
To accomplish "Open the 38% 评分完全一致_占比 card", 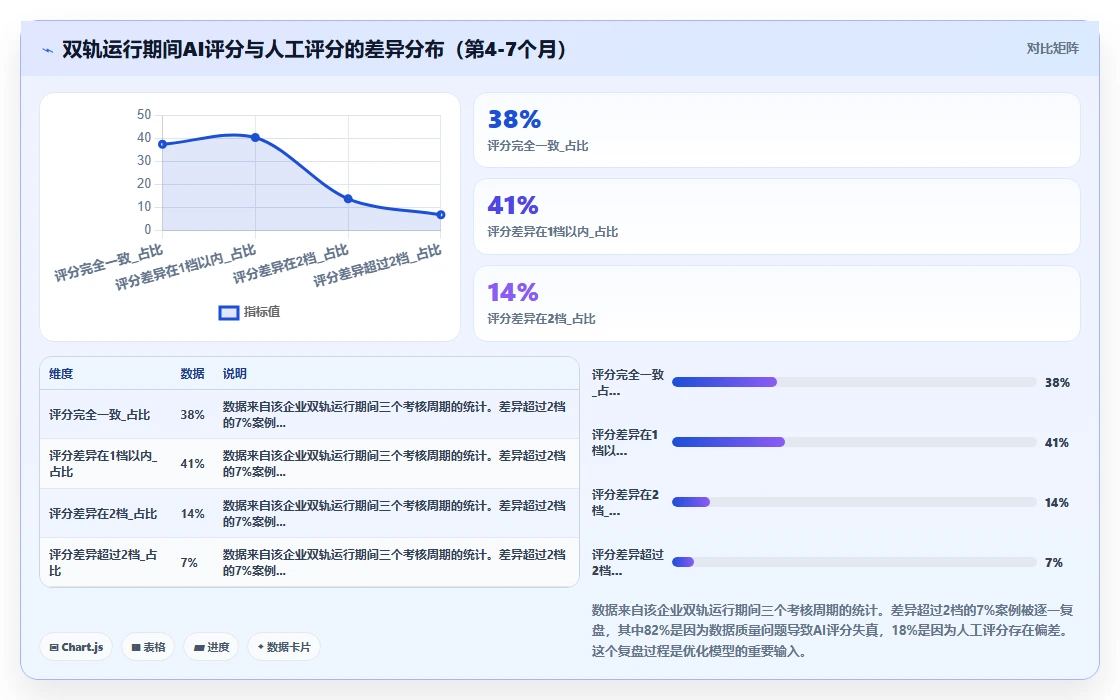I will (x=776, y=130).
